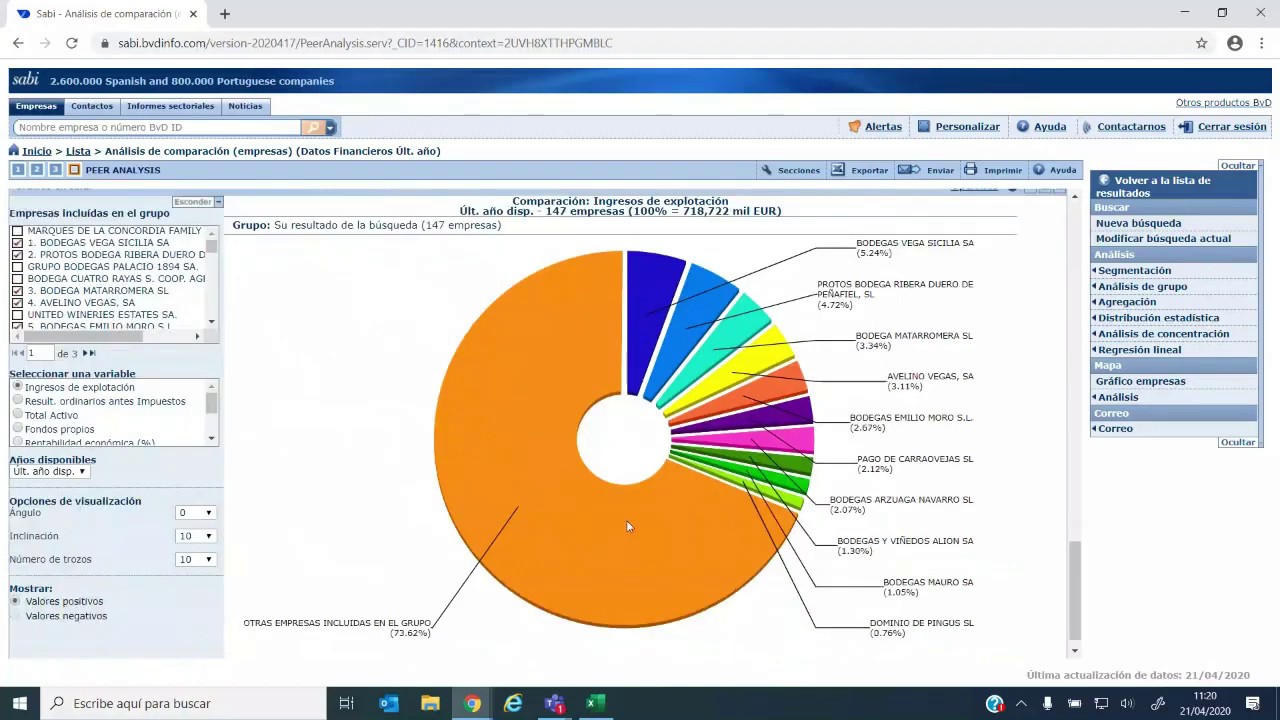The image size is (1280, 720).
Task: Expand the Segmentación analysis item
Action: 1134,271
